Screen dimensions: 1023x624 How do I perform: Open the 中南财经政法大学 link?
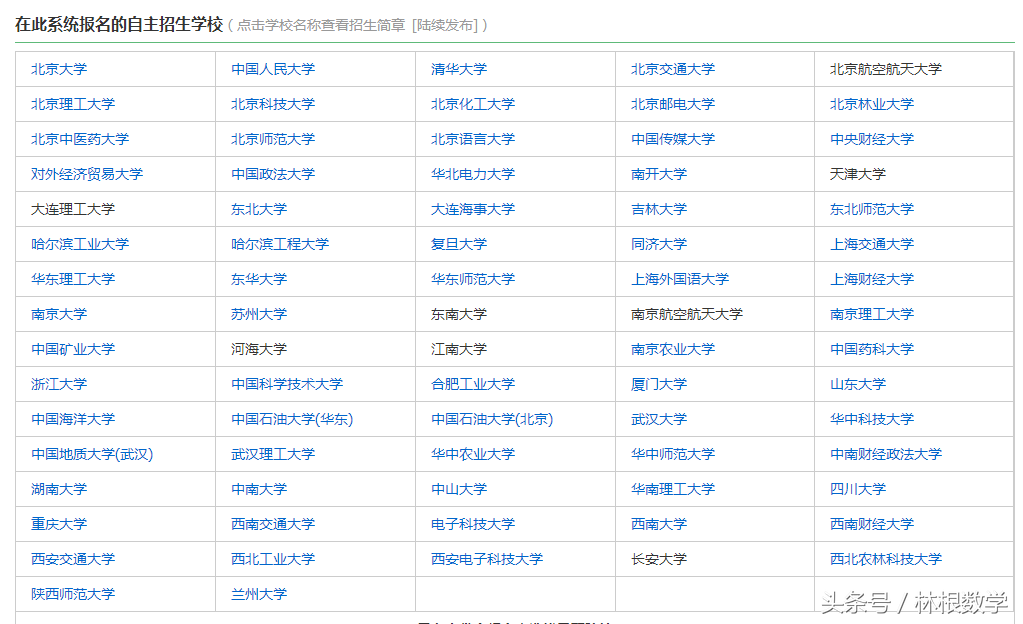click(x=885, y=455)
